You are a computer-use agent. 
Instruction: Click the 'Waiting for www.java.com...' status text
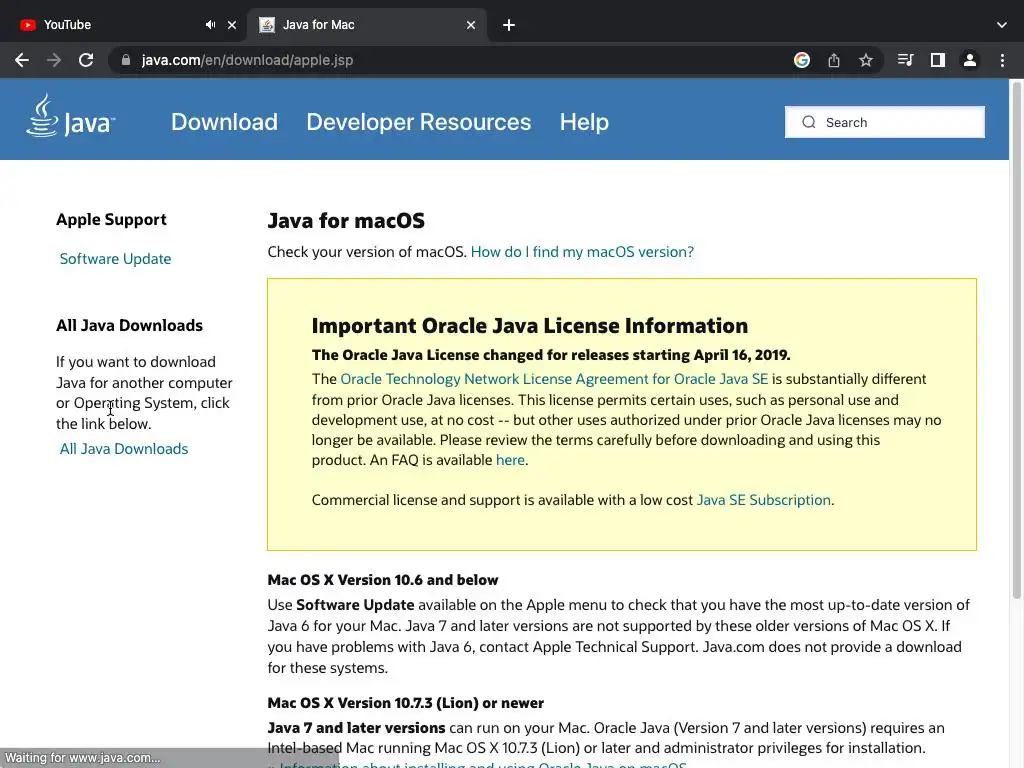82,758
